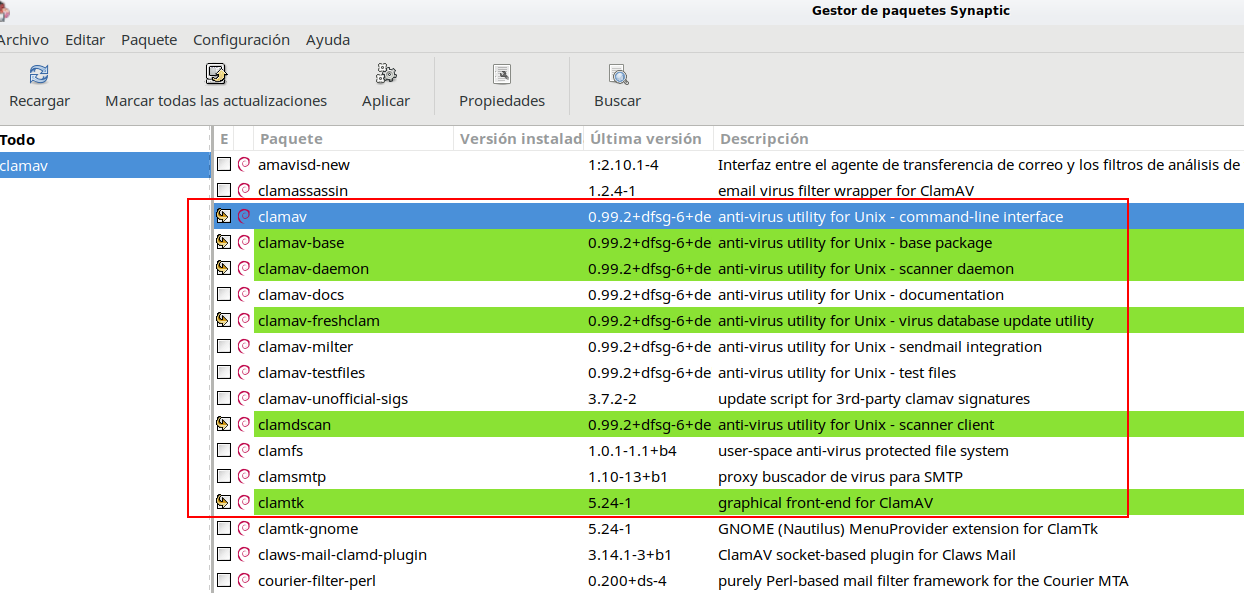Viewport: 1244px width, 593px height.
Task: Click the marked-for-install status icon of clamtk
Action: point(224,502)
